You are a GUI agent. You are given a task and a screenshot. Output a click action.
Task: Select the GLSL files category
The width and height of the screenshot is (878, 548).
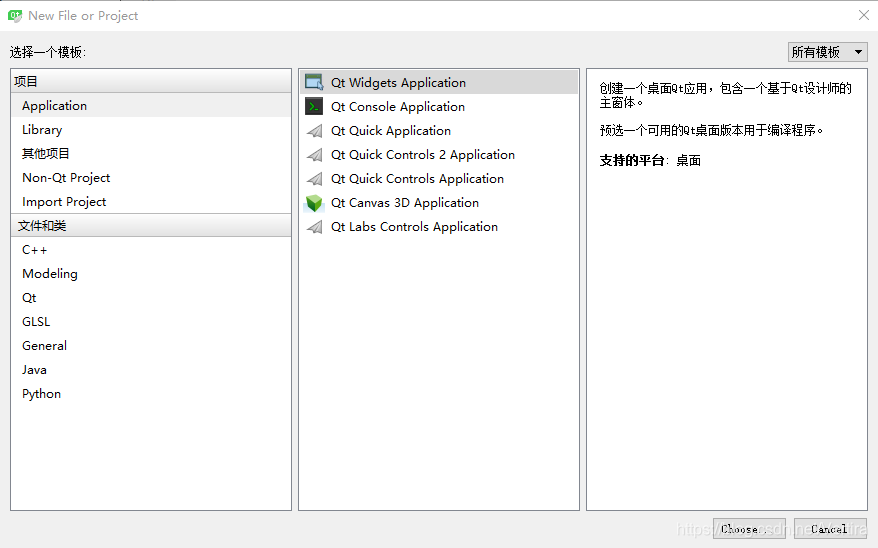[x=151, y=322]
